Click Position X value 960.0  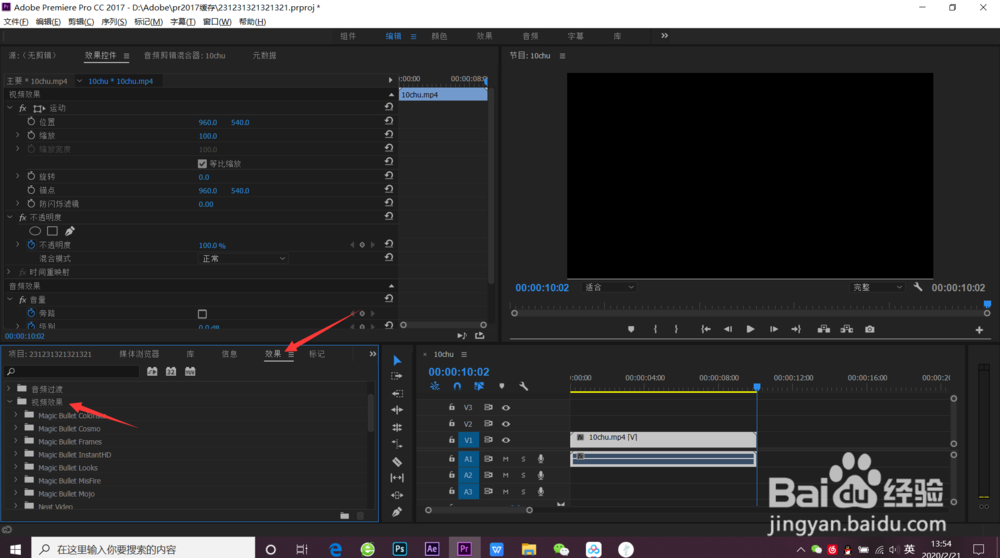click(208, 122)
